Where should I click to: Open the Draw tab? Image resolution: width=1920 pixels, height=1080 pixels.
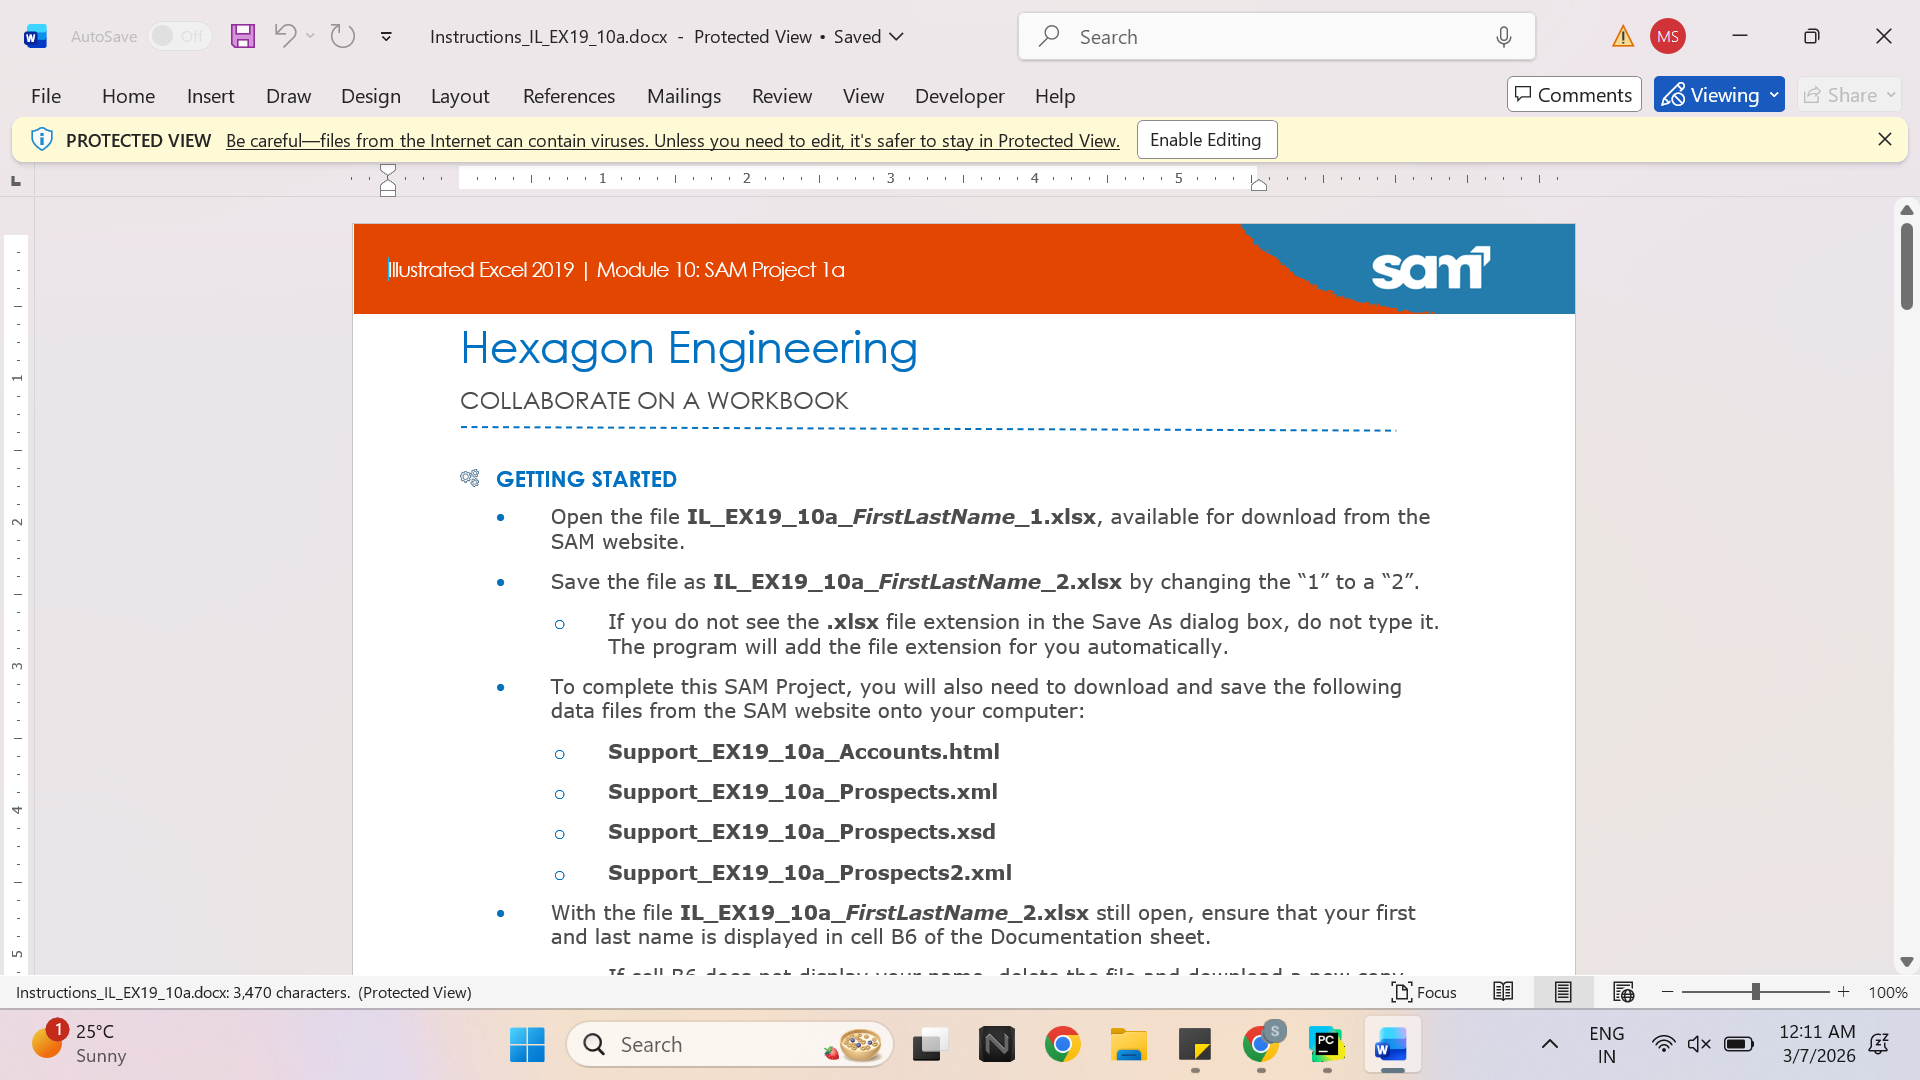[x=288, y=96]
